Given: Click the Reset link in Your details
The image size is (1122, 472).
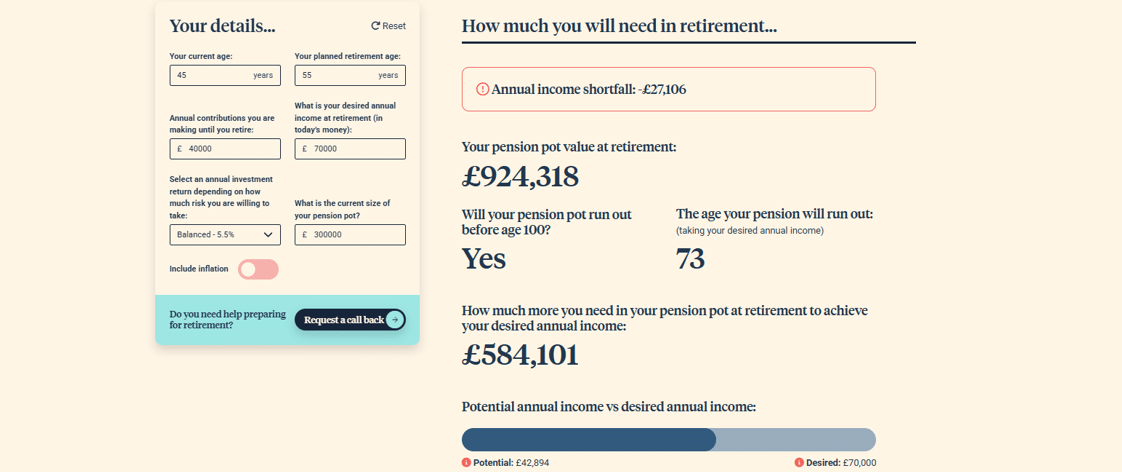Looking at the screenshot, I should click(x=389, y=26).
